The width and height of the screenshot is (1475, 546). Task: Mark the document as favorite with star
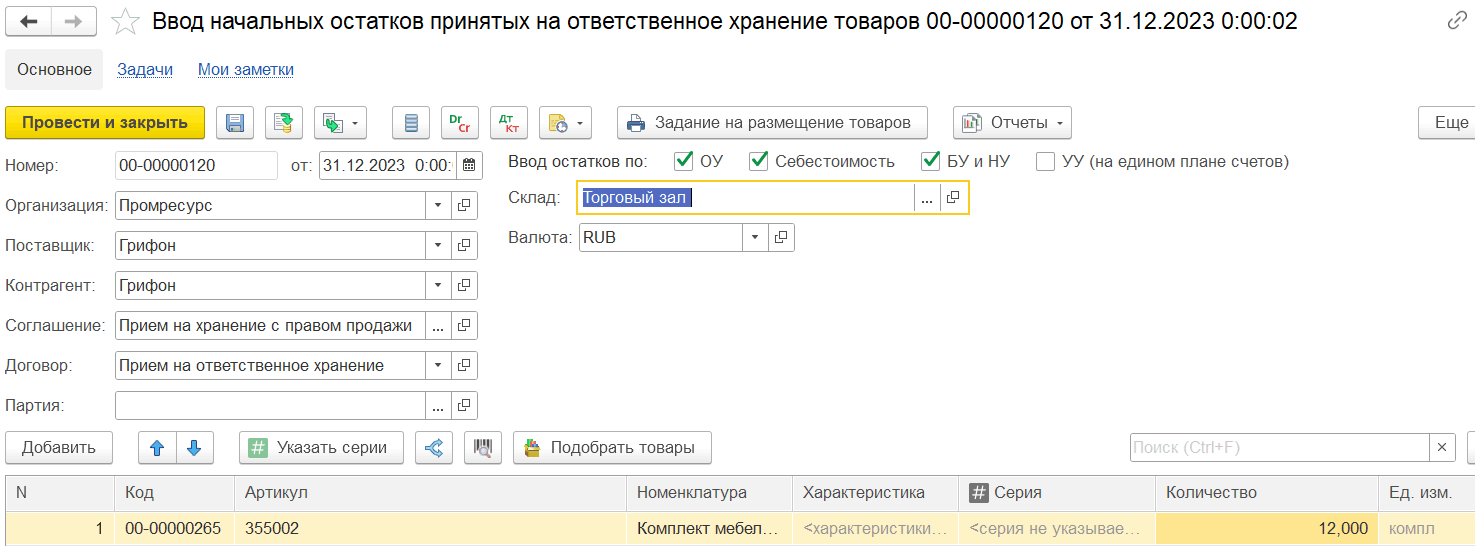pyautogui.click(x=125, y=21)
